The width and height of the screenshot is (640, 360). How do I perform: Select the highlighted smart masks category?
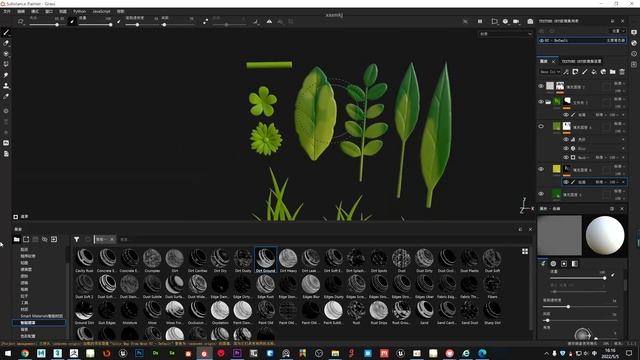[39, 322]
